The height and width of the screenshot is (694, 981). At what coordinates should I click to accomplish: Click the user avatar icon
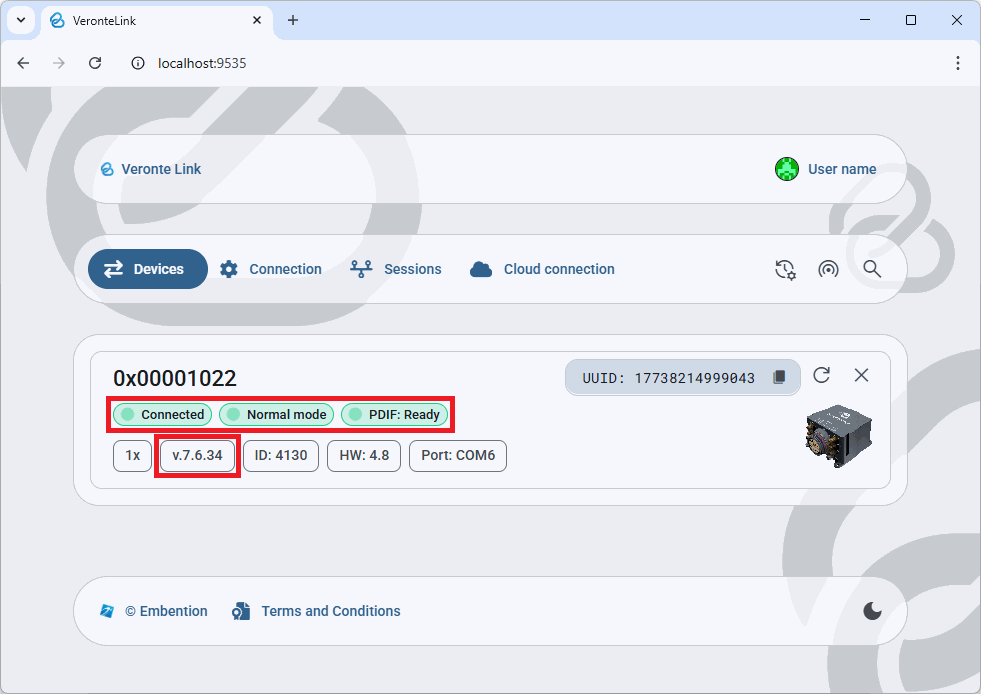[787, 169]
